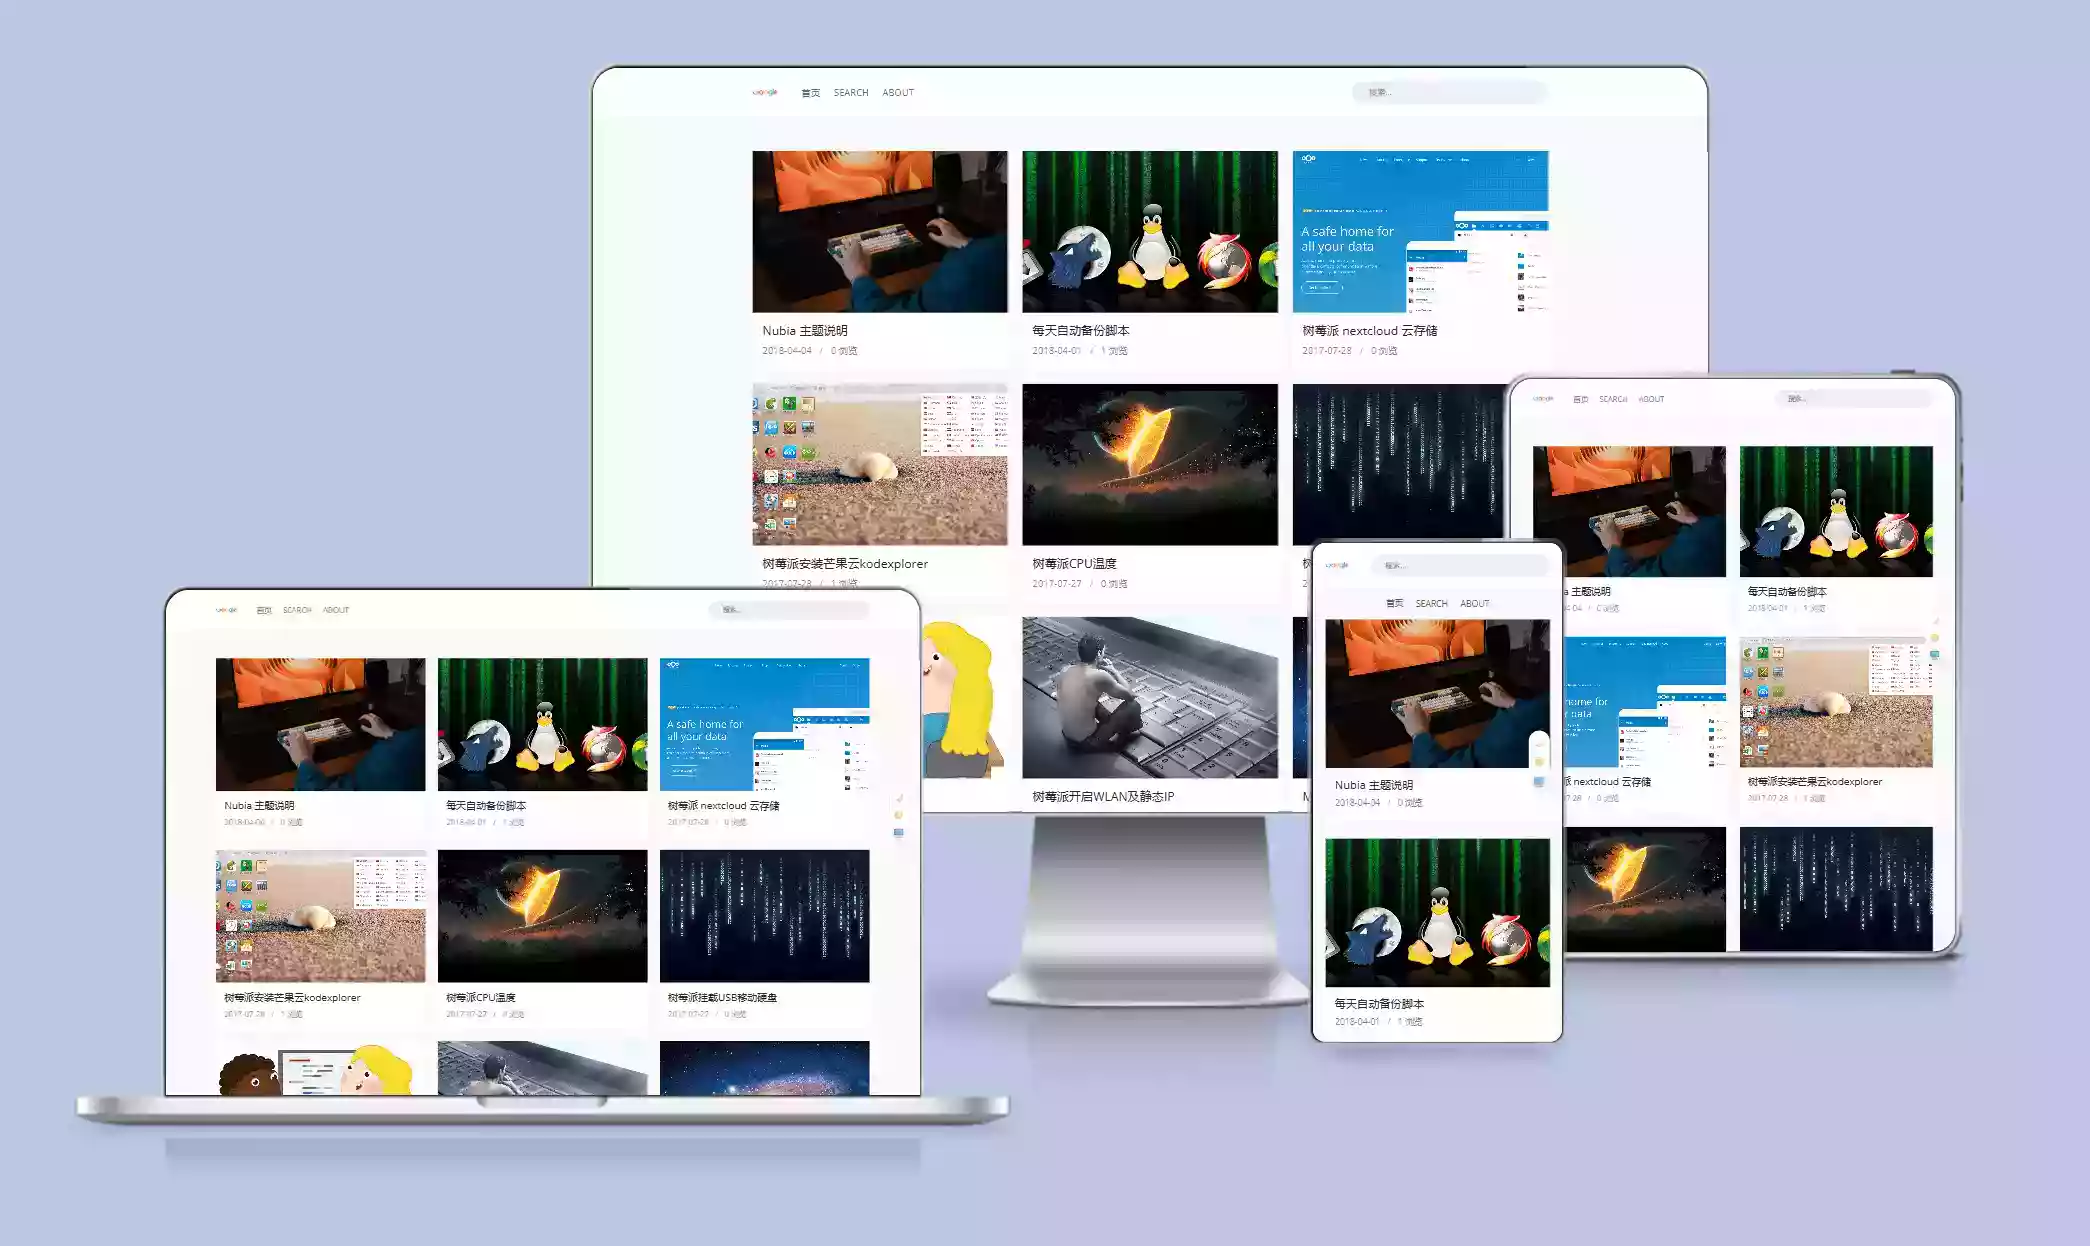Open 树莓派 nextcloud 云存储 title on the monitor
Image resolution: width=2090 pixels, height=1246 pixels.
(1370, 331)
